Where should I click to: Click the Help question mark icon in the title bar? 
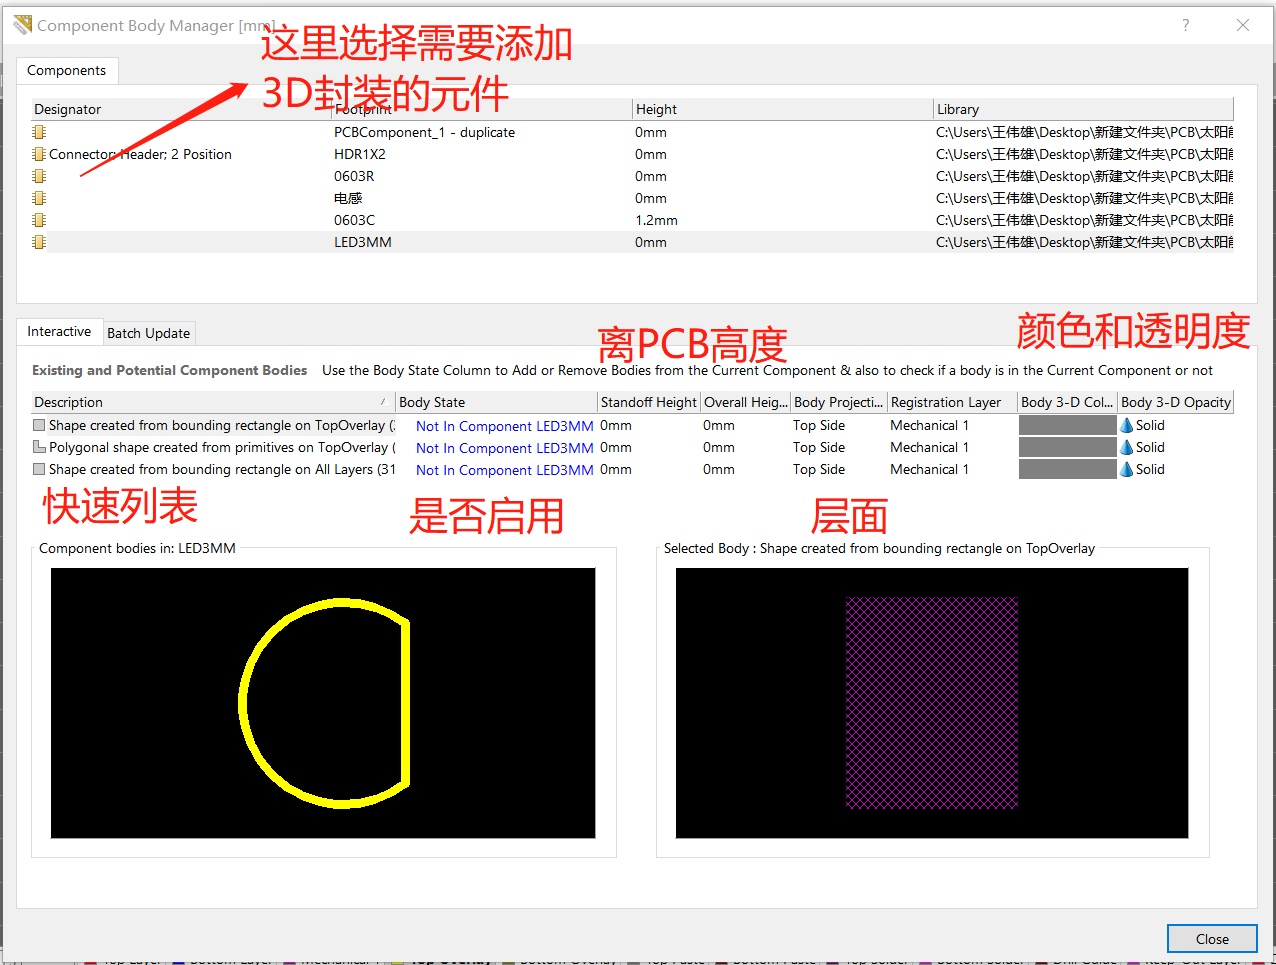pyautogui.click(x=1185, y=25)
